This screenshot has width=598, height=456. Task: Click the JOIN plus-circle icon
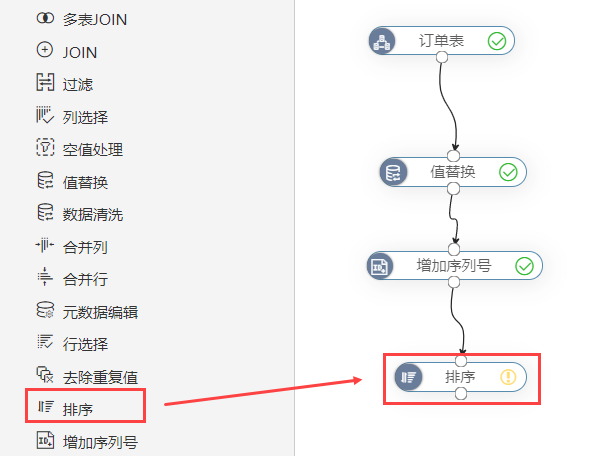45,50
